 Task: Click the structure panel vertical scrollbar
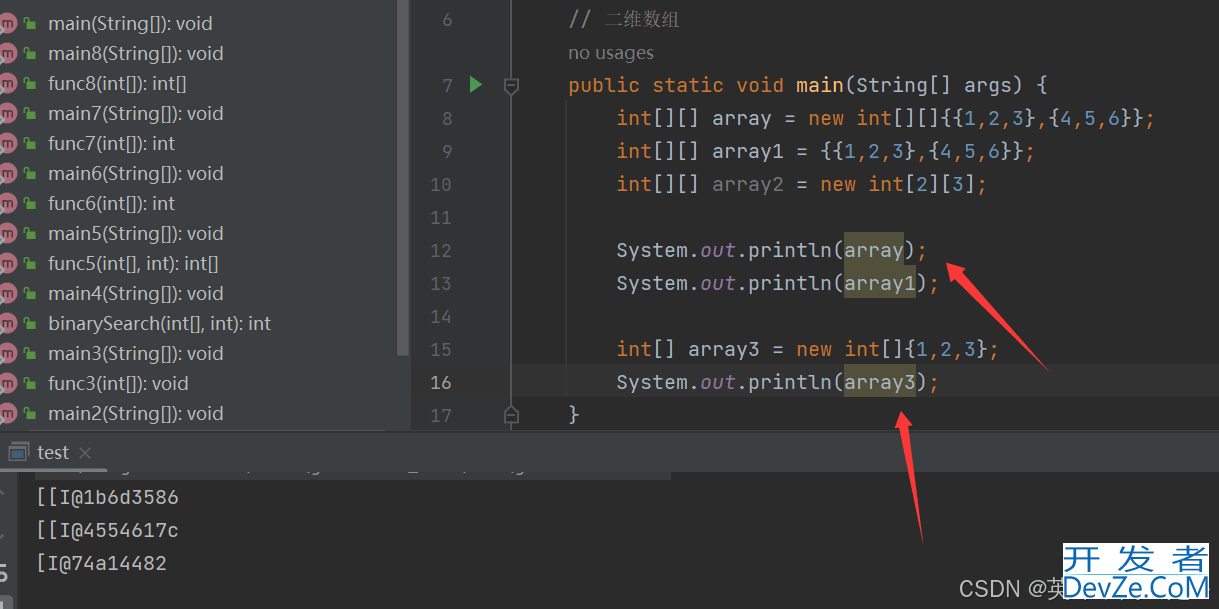402,178
